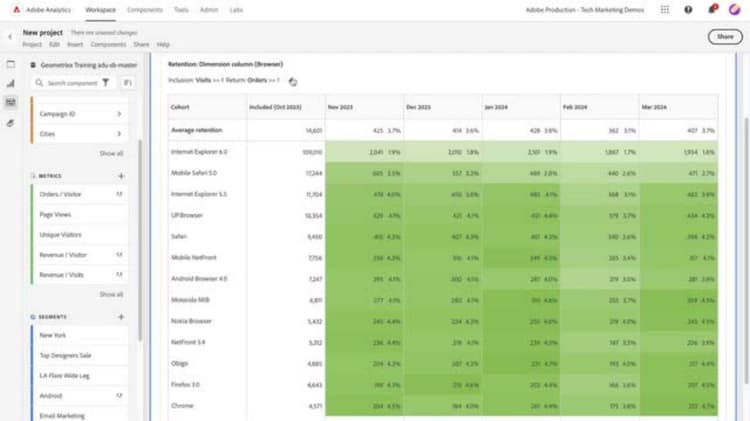Open the Share menu in project menu bar
Screen dimensions: 750x421
[141, 44]
